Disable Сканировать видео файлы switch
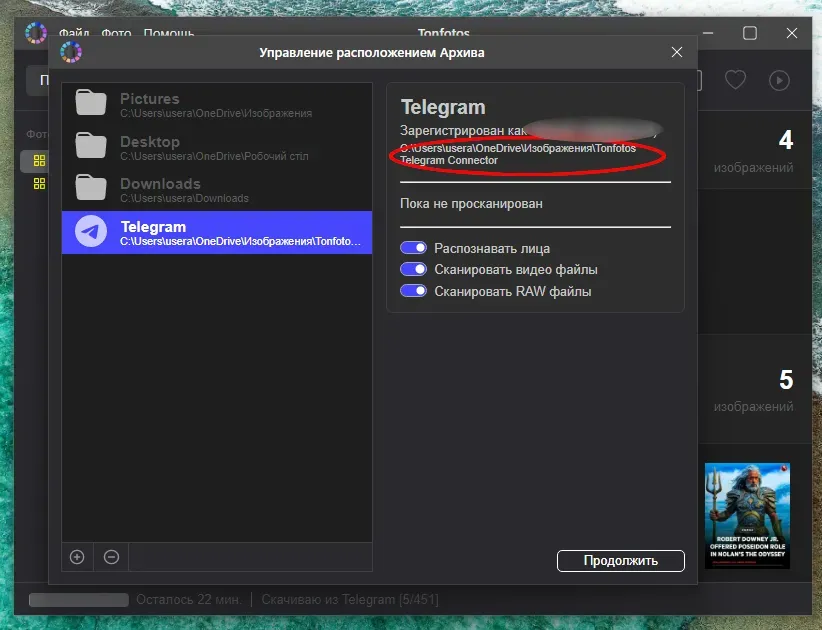Viewport: 822px width, 630px height. (413, 270)
